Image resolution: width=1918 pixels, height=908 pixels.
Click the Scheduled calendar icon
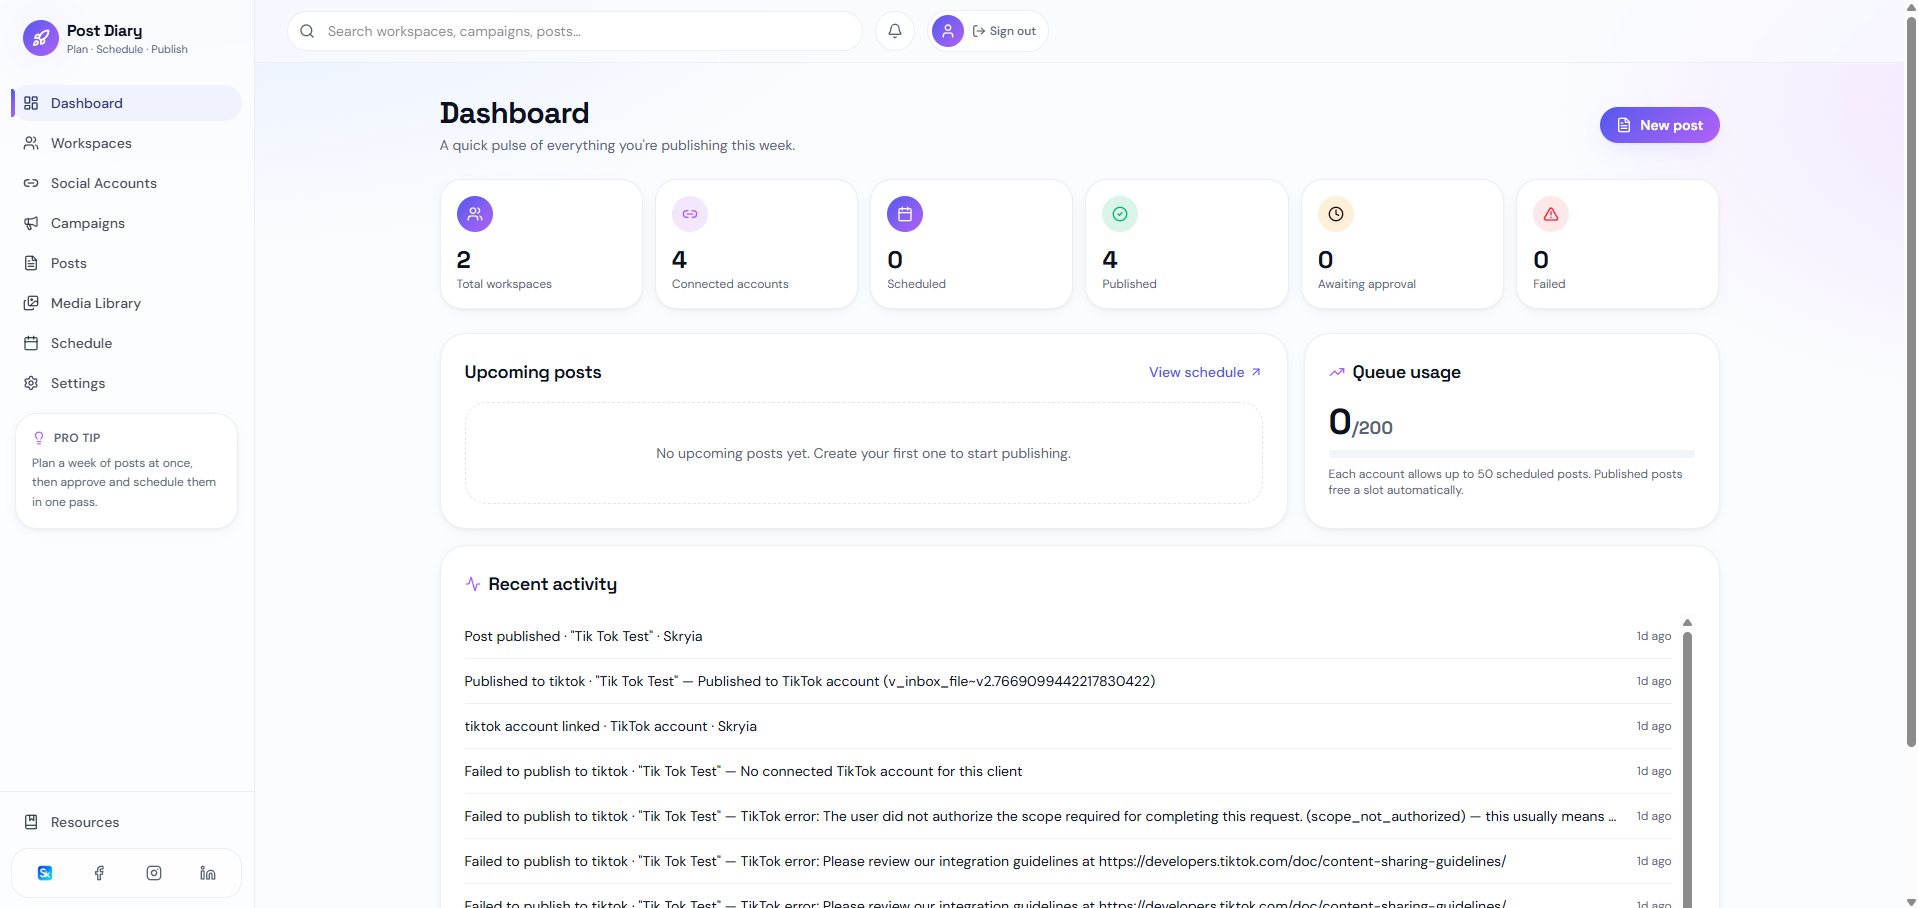905,214
